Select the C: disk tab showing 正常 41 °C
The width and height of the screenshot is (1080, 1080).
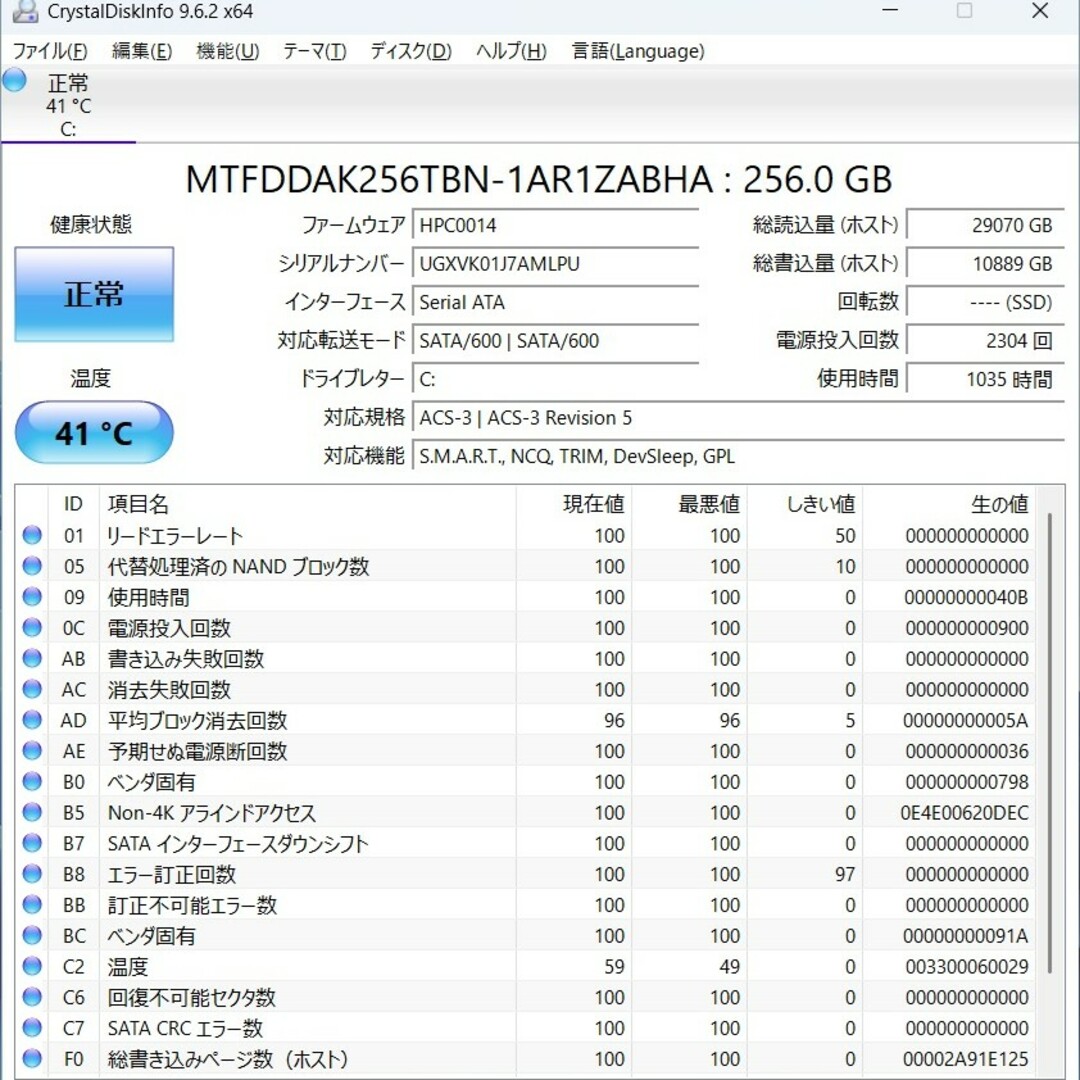(68, 105)
